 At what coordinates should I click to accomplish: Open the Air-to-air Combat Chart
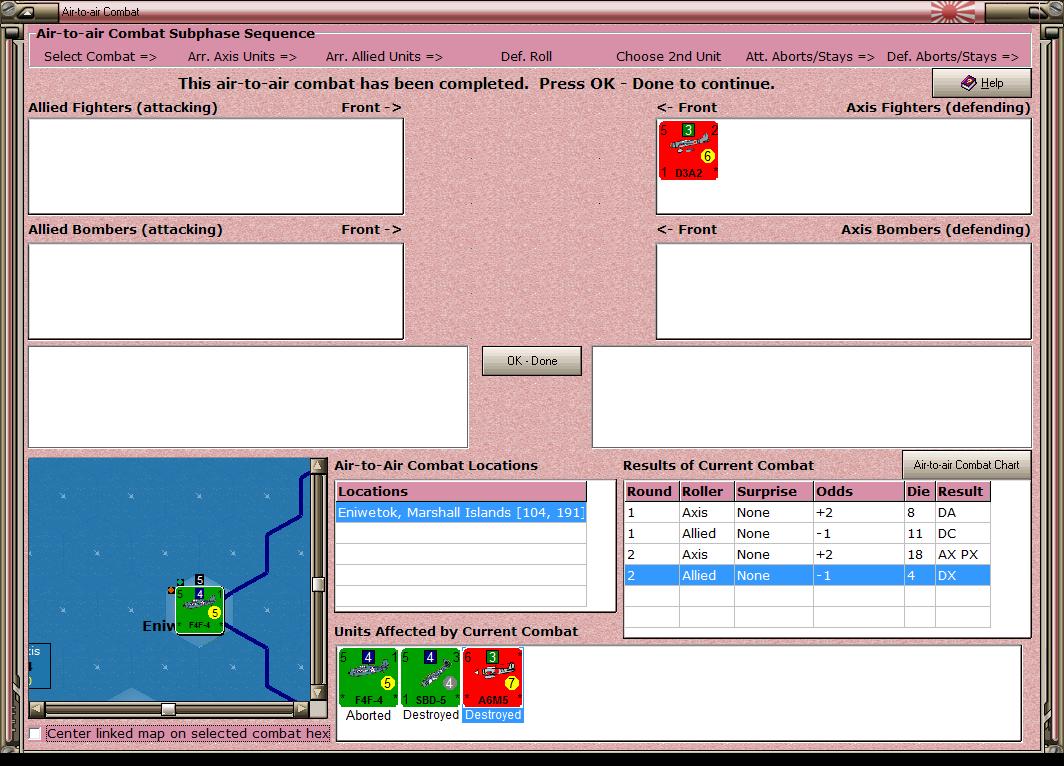point(966,465)
